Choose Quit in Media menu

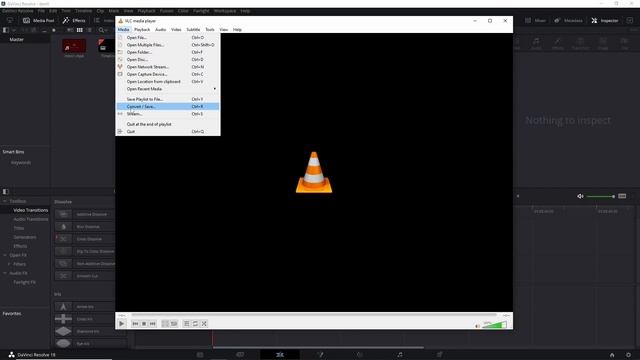coord(168,131)
